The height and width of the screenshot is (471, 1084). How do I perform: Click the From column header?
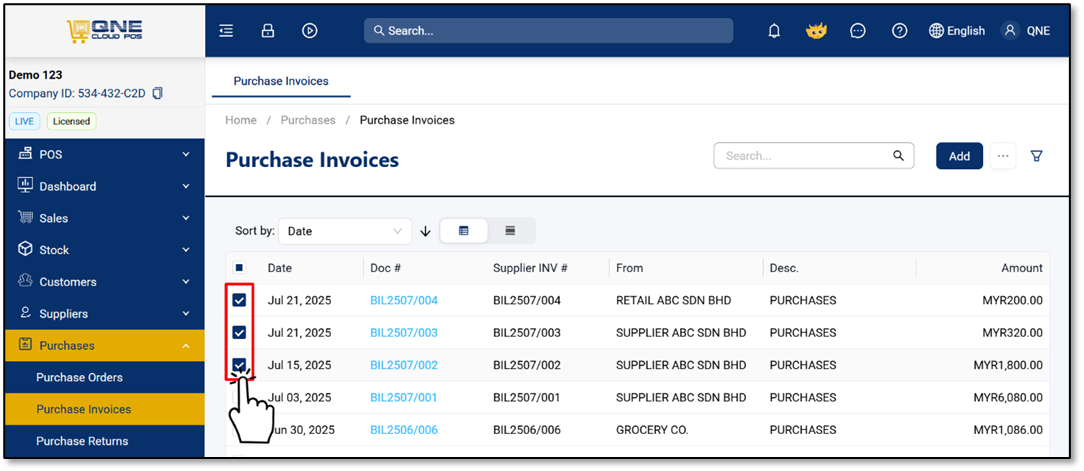629,268
